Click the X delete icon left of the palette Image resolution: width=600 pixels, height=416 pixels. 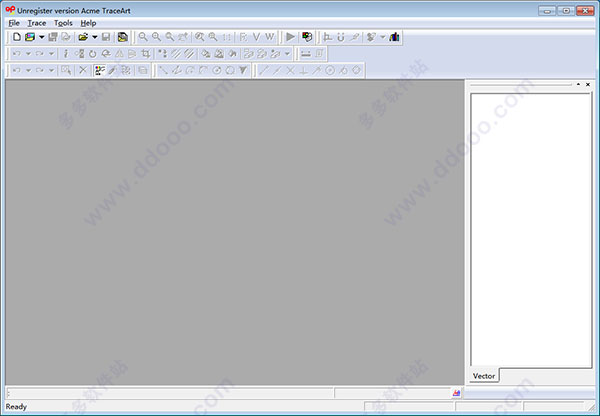pos(83,70)
